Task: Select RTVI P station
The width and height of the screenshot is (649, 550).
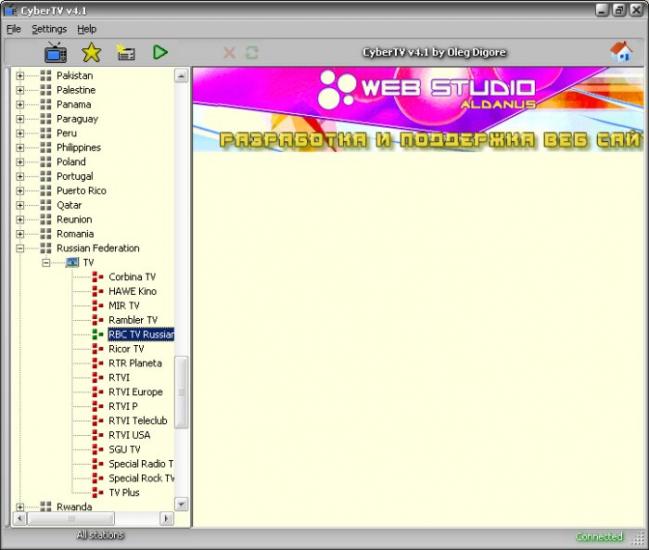Action: [x=123, y=406]
